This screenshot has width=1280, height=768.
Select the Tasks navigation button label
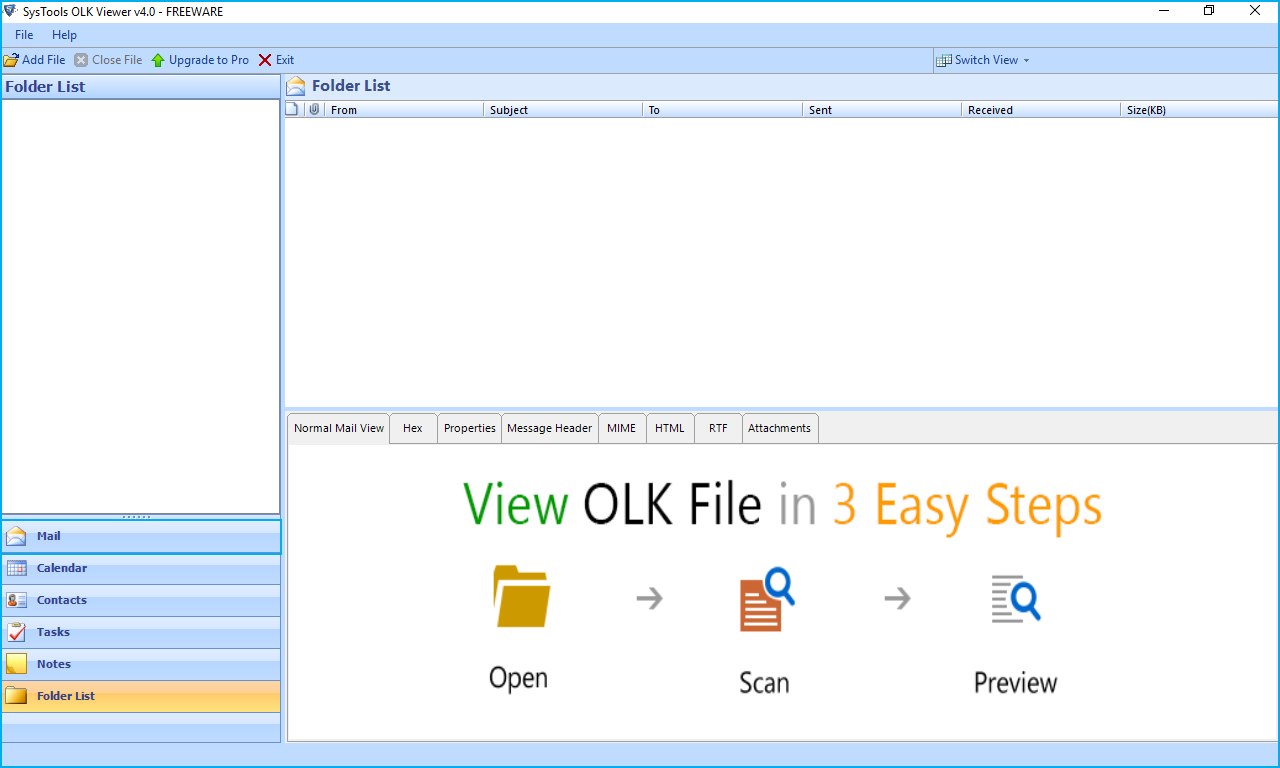tap(54, 632)
